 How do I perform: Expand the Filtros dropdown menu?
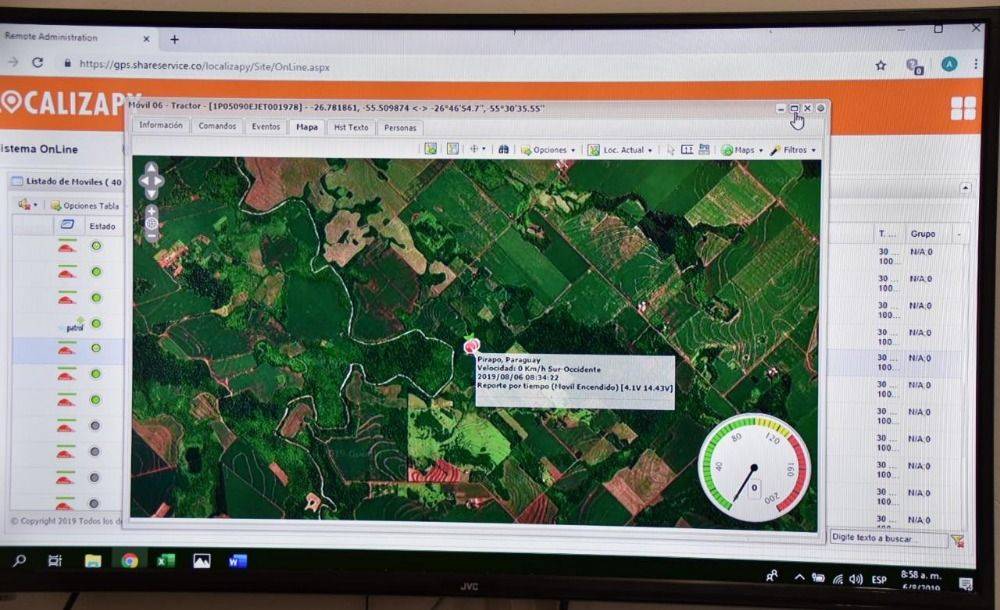click(793, 150)
